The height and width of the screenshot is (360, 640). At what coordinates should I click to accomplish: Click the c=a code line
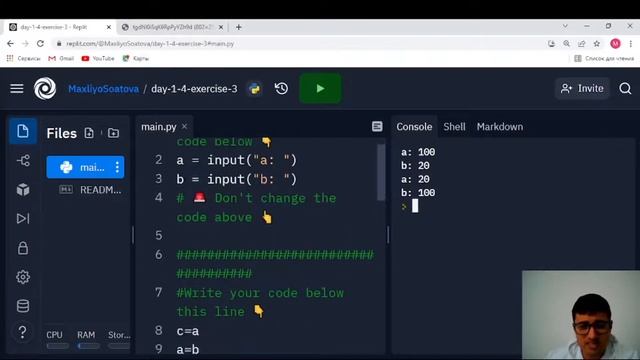(188, 331)
